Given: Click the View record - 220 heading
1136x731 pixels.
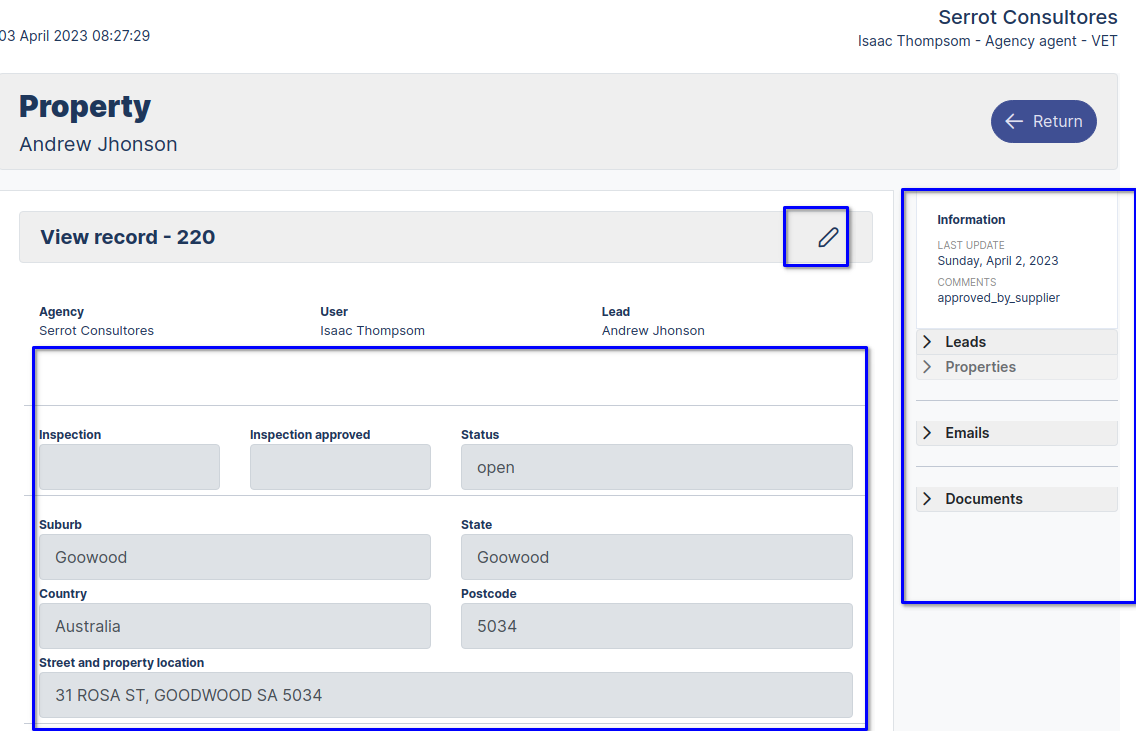Looking at the screenshot, I should point(128,237).
